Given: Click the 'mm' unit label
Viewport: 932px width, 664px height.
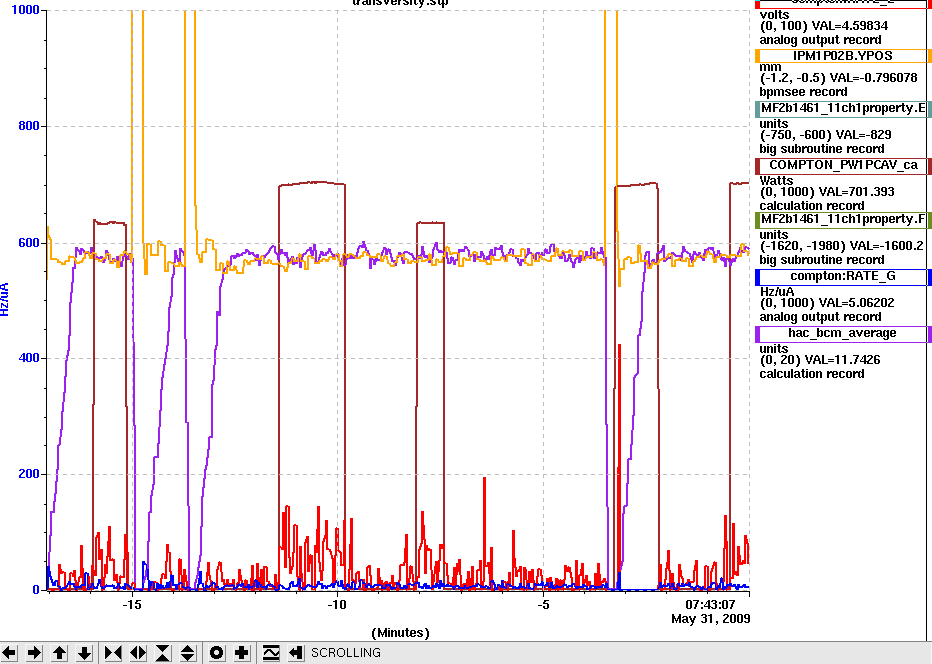Looking at the screenshot, I should 770,67.
